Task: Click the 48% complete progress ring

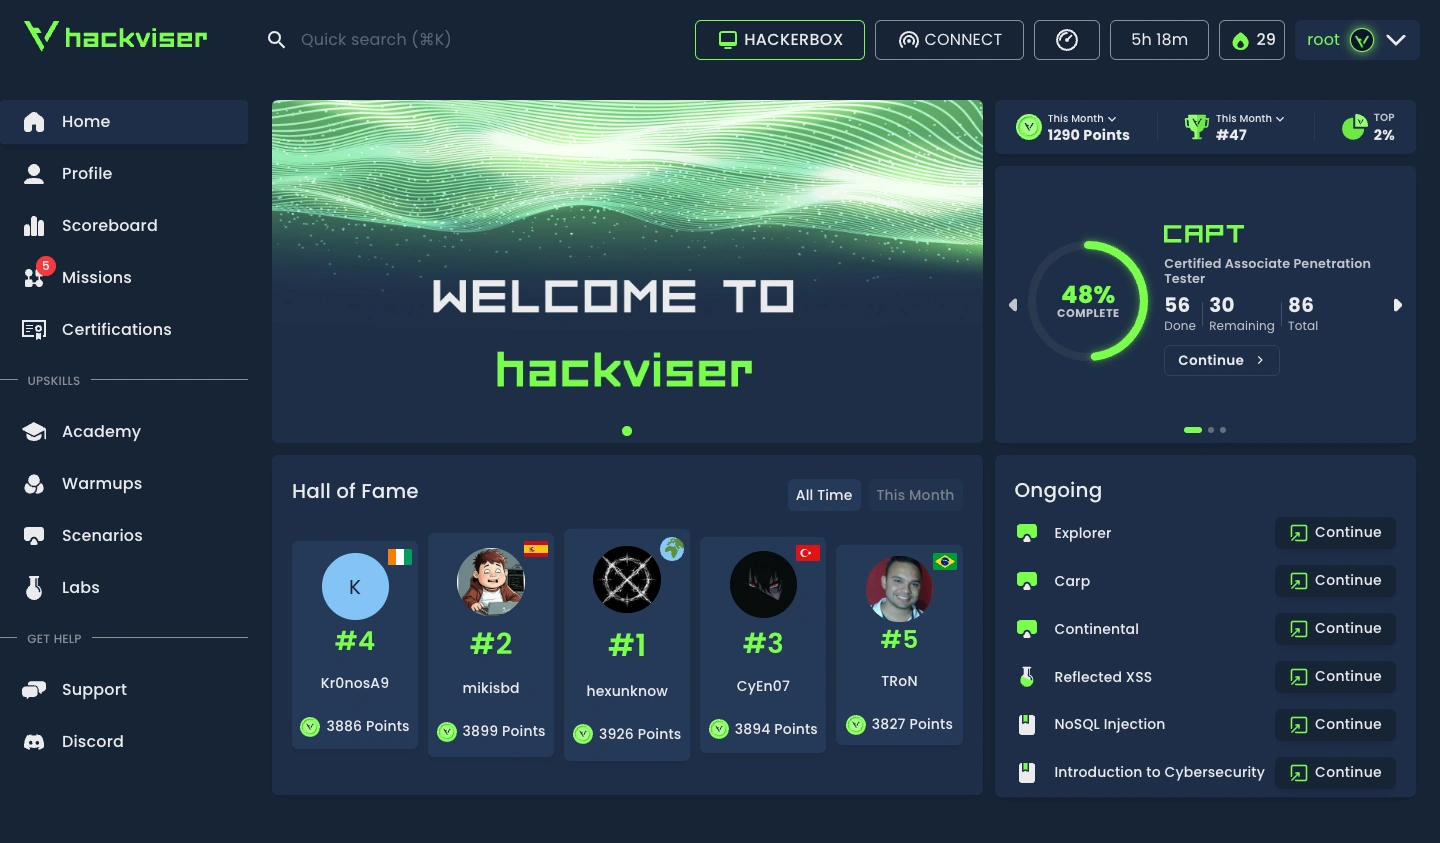Action: click(1088, 300)
